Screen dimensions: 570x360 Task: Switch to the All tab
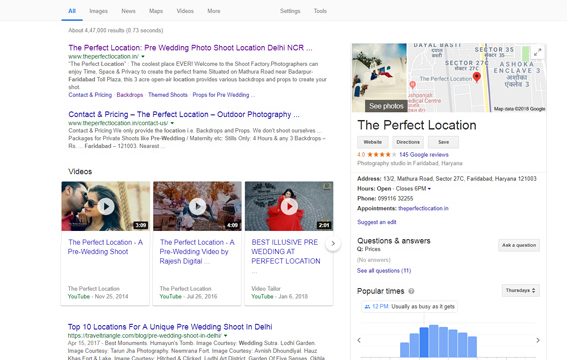72,11
